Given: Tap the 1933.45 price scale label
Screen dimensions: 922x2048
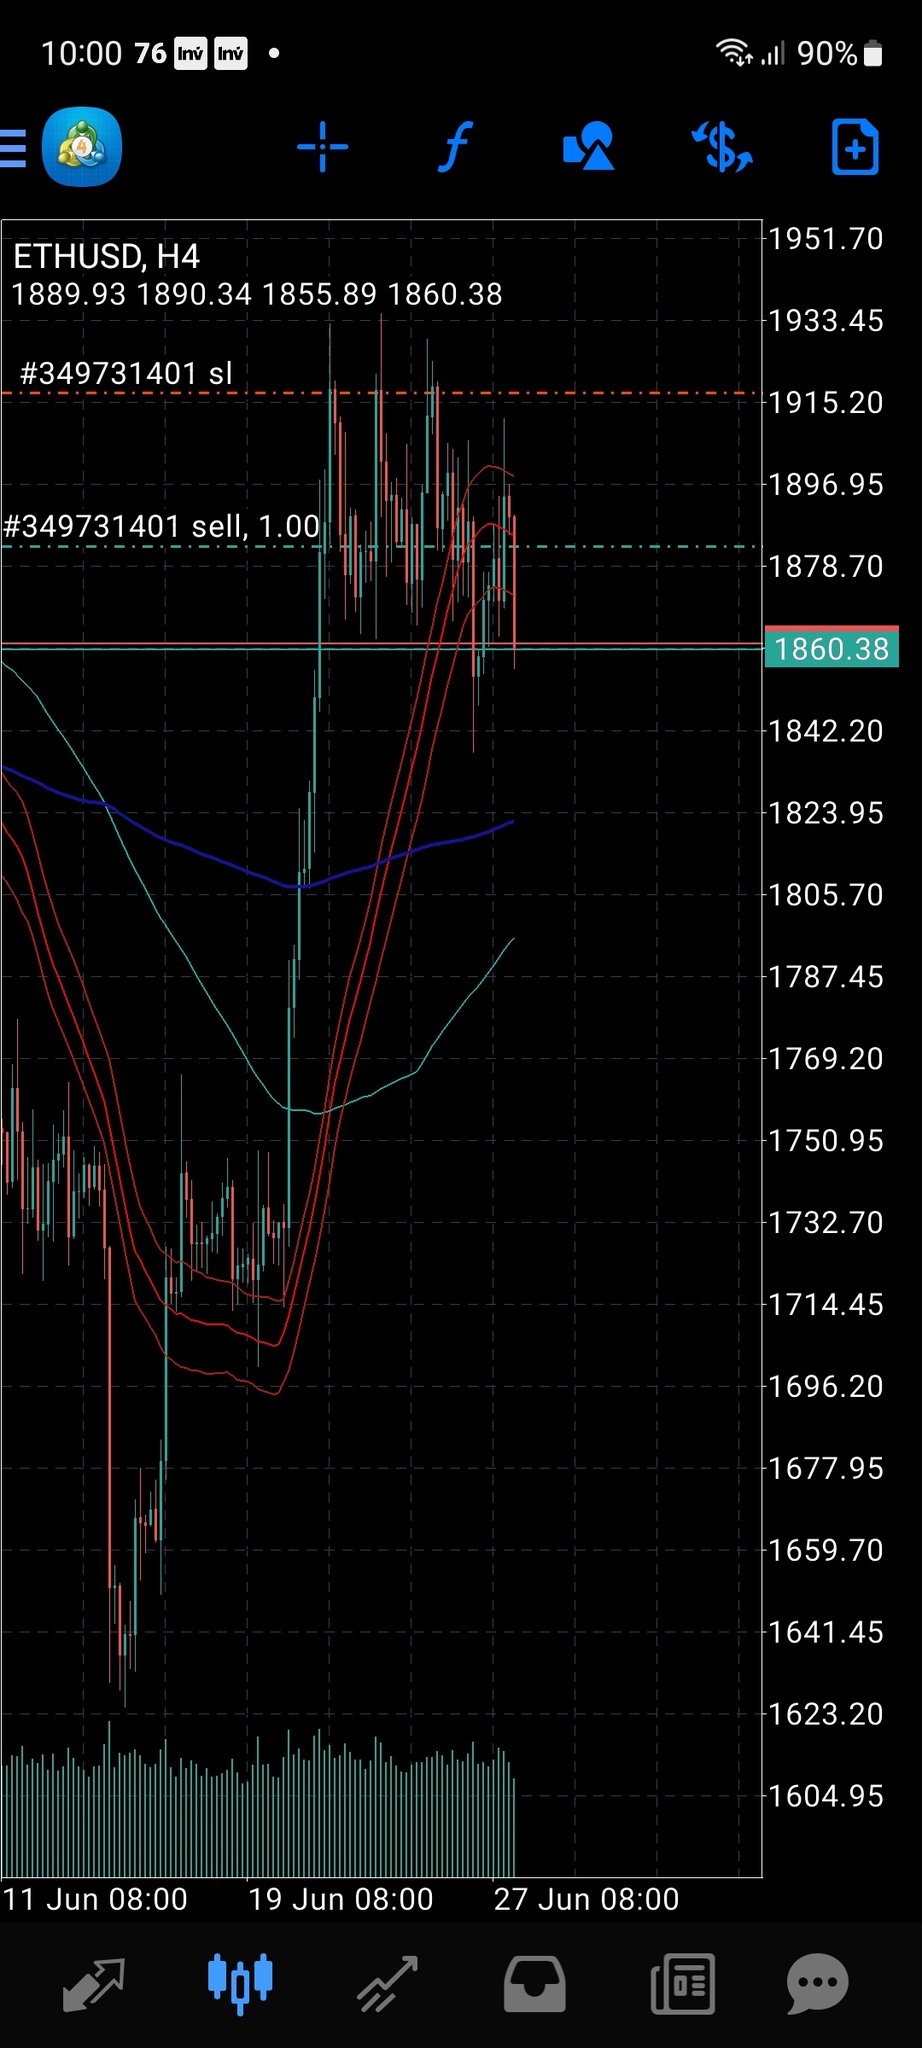Looking at the screenshot, I should [826, 320].
